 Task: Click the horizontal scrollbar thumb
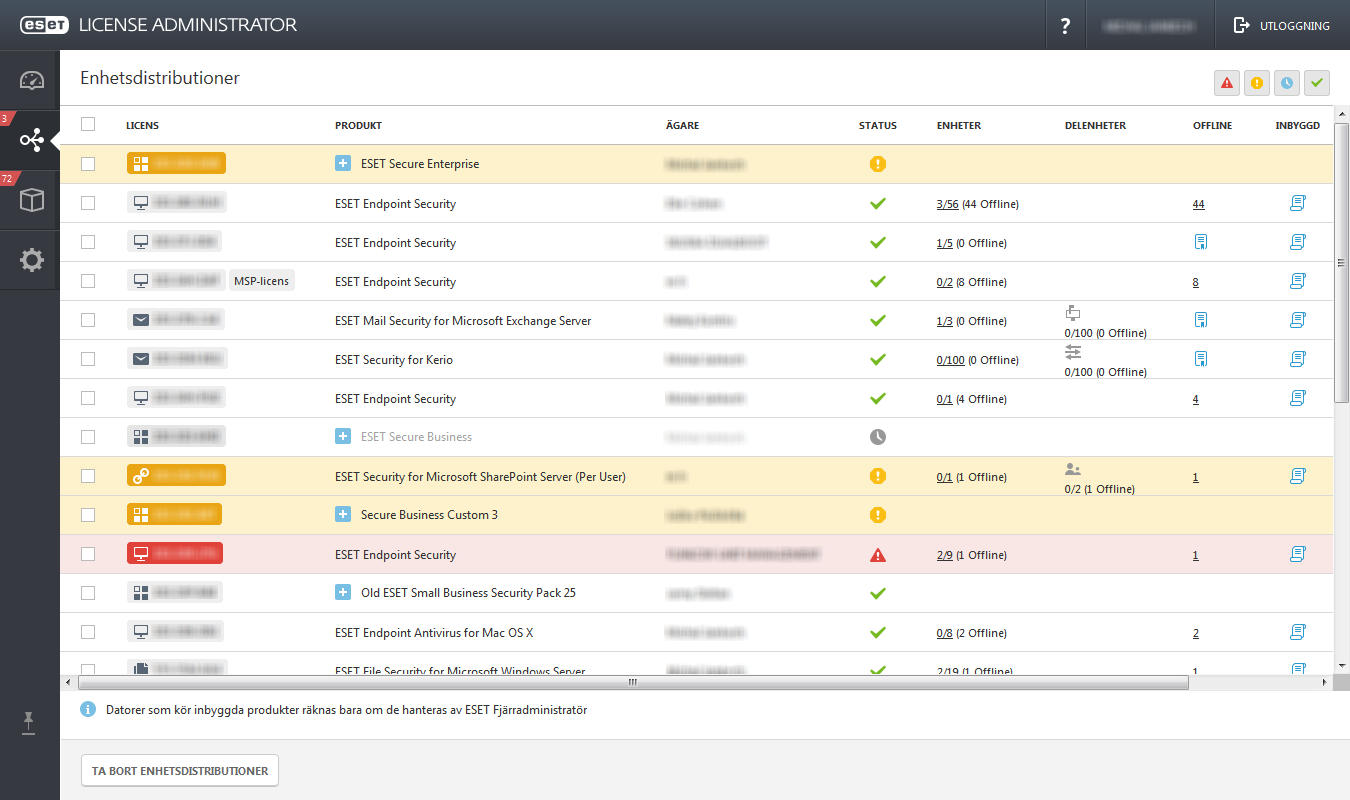pyautogui.click(x=633, y=682)
